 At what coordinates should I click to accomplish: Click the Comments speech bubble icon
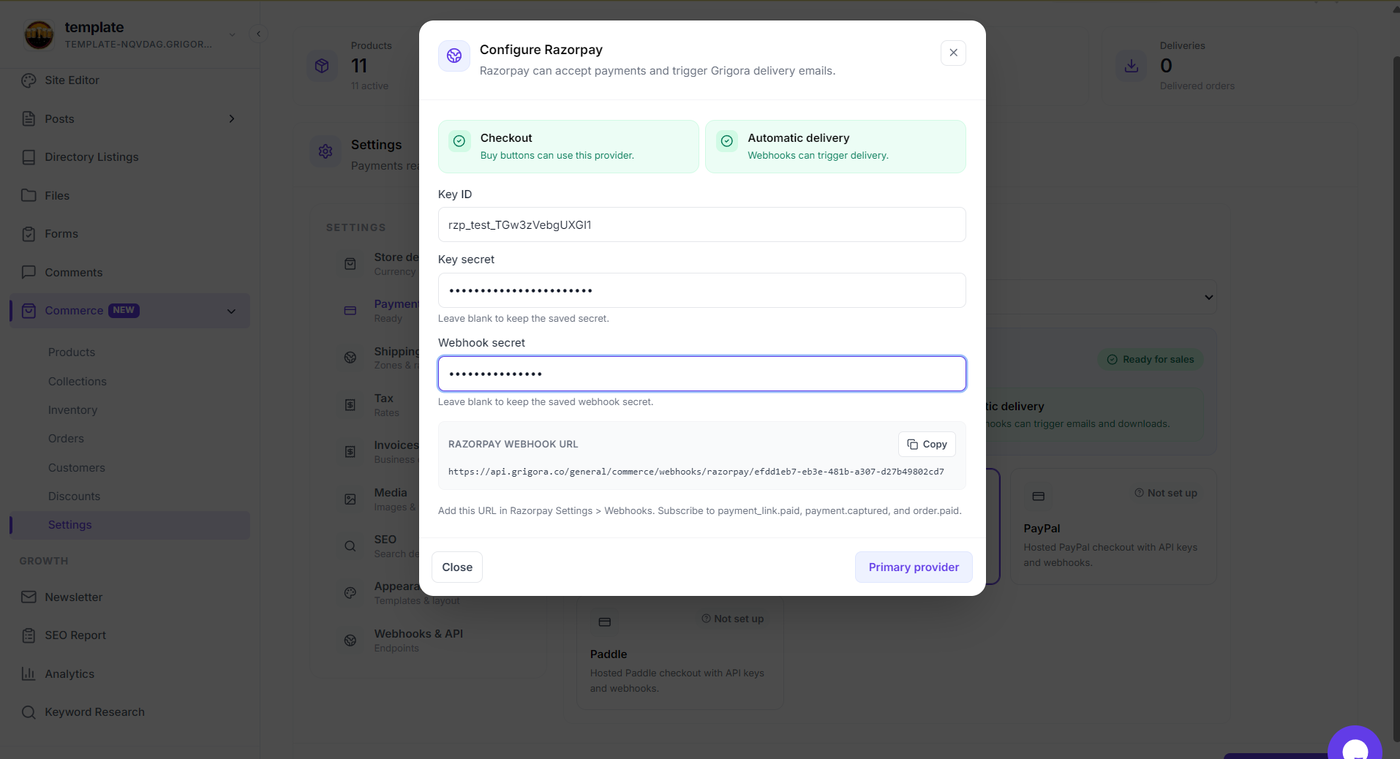28,272
